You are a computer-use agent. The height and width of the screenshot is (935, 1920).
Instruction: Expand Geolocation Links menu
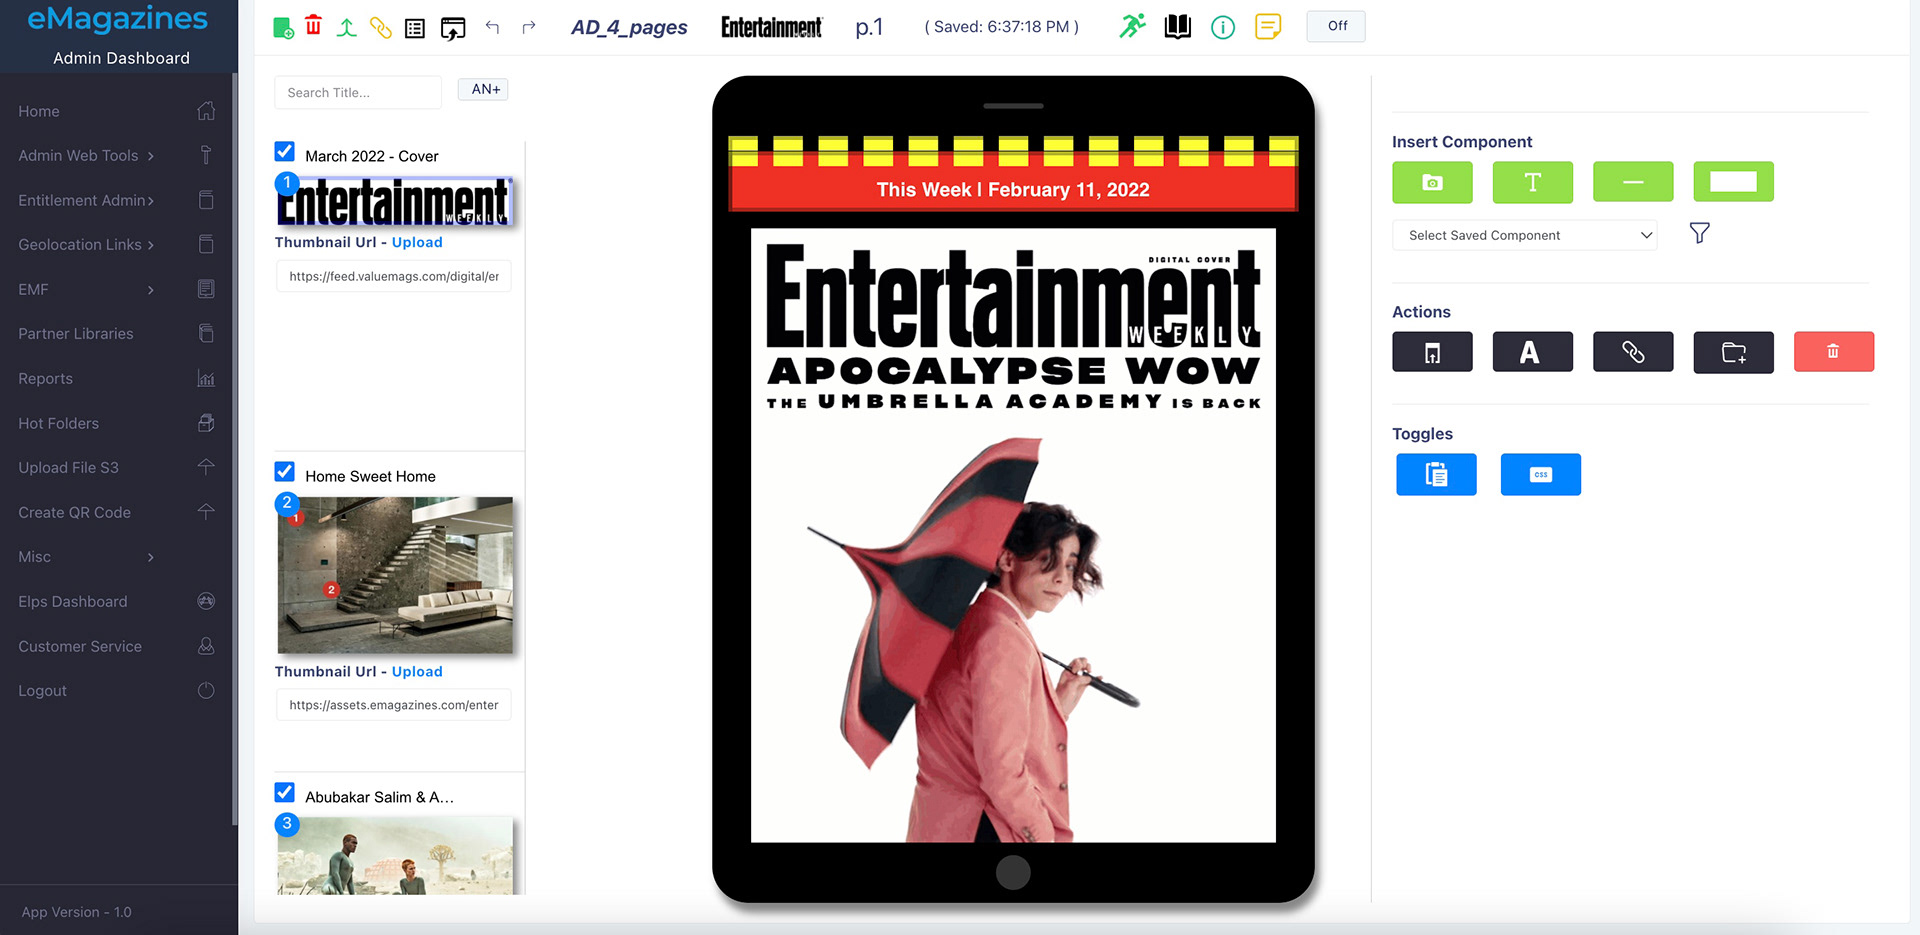[x=117, y=245]
